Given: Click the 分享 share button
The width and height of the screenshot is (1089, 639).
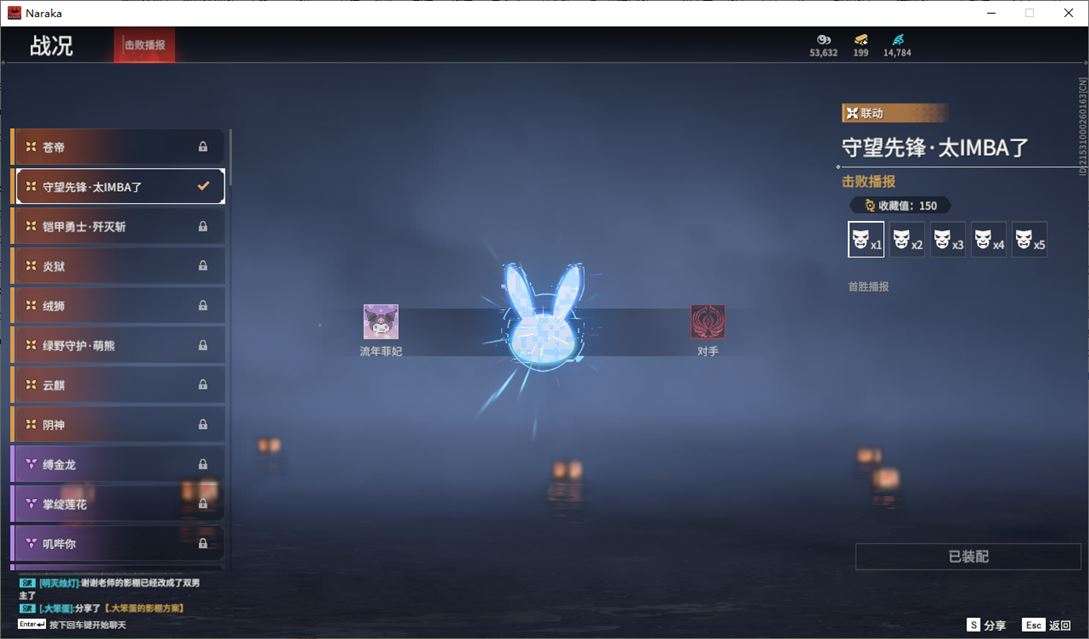Looking at the screenshot, I should click(986, 625).
